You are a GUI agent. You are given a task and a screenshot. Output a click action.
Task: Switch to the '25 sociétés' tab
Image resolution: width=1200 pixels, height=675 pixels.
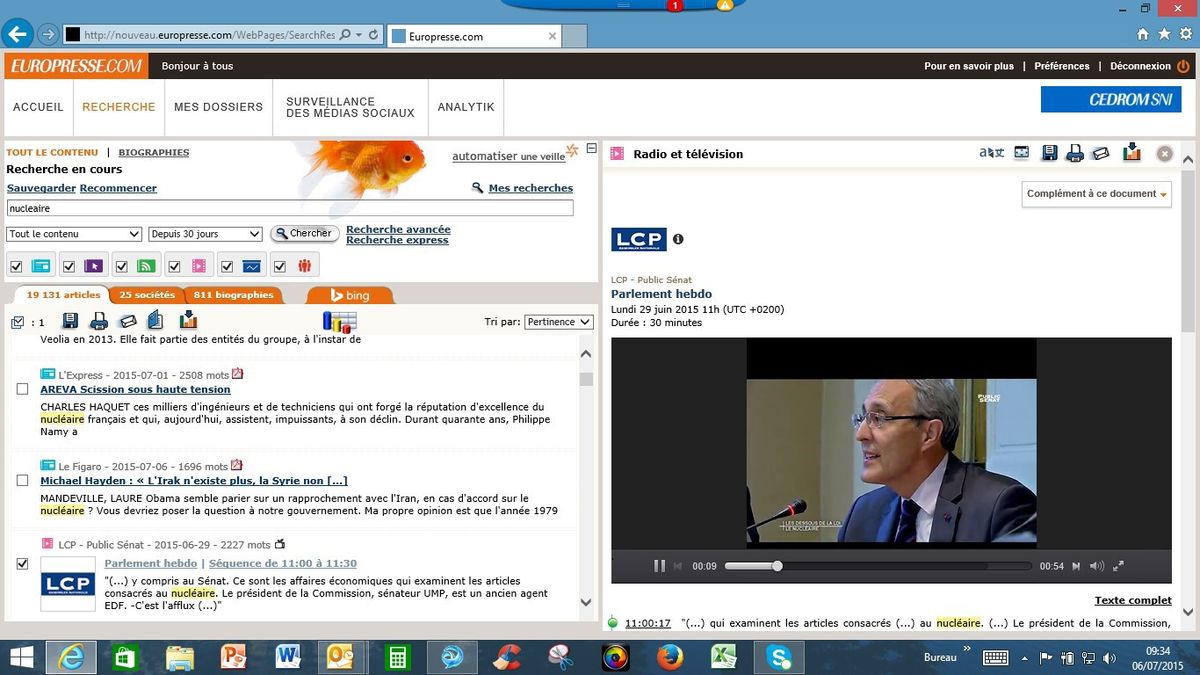click(x=147, y=295)
